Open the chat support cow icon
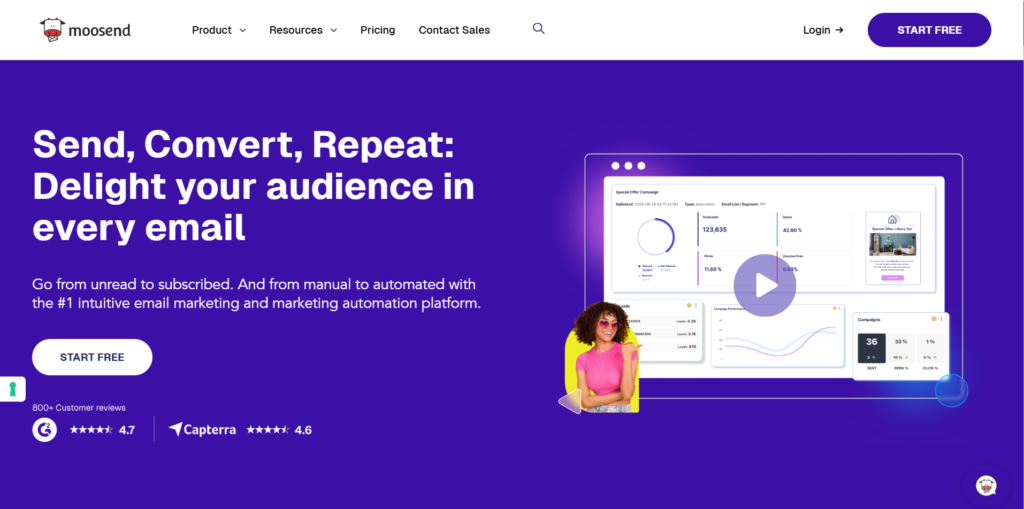The height and width of the screenshot is (509, 1024). coord(986,485)
